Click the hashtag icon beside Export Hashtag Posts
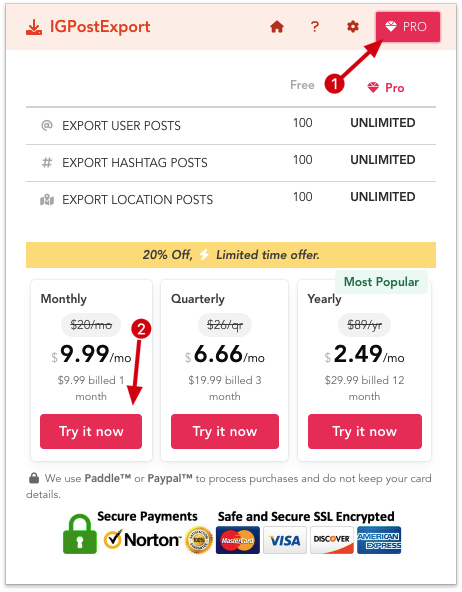The width and height of the screenshot is (462, 592). 46,162
